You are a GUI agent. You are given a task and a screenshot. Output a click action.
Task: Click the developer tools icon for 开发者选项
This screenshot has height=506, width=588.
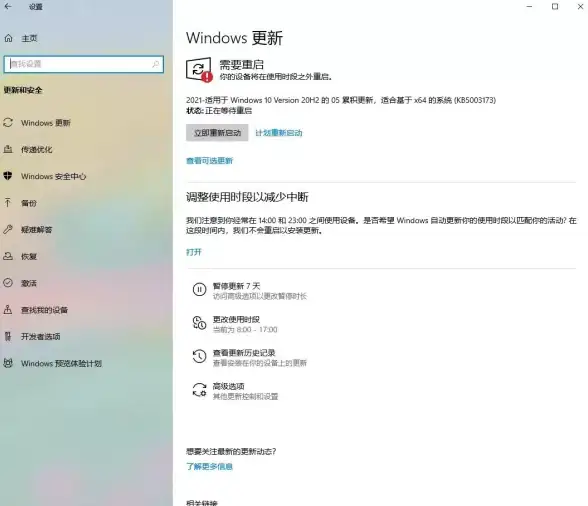click(x=8, y=336)
